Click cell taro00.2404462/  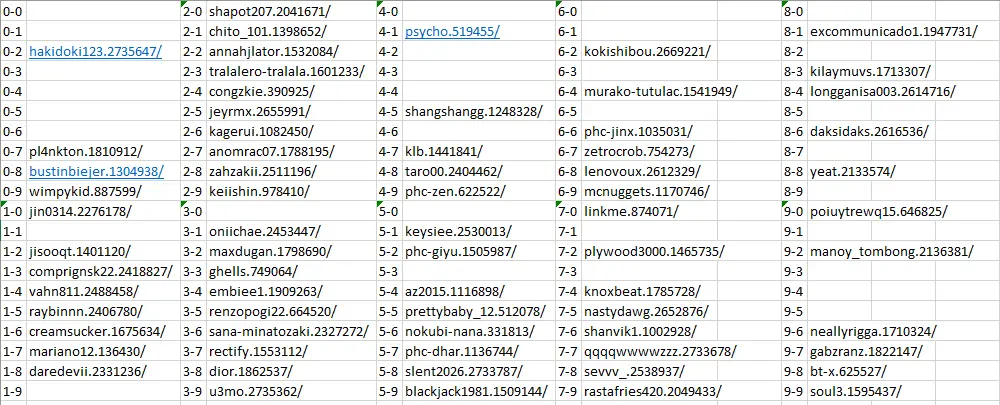pyautogui.click(x=479, y=171)
